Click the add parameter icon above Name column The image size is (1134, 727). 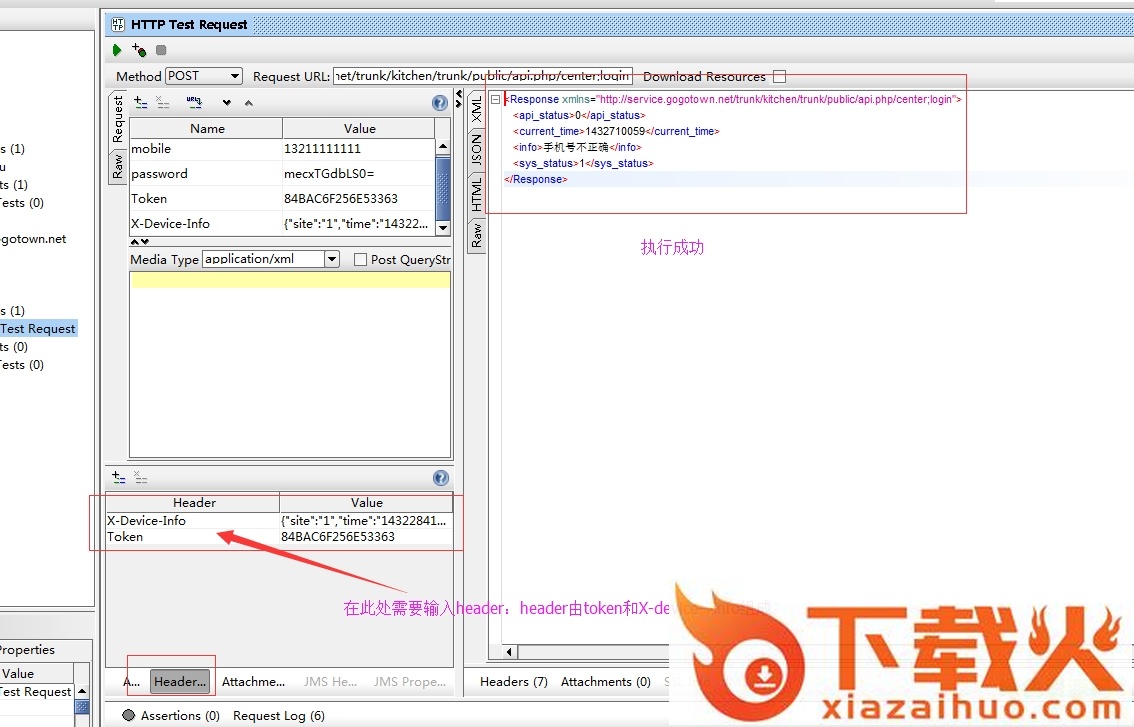(141, 103)
